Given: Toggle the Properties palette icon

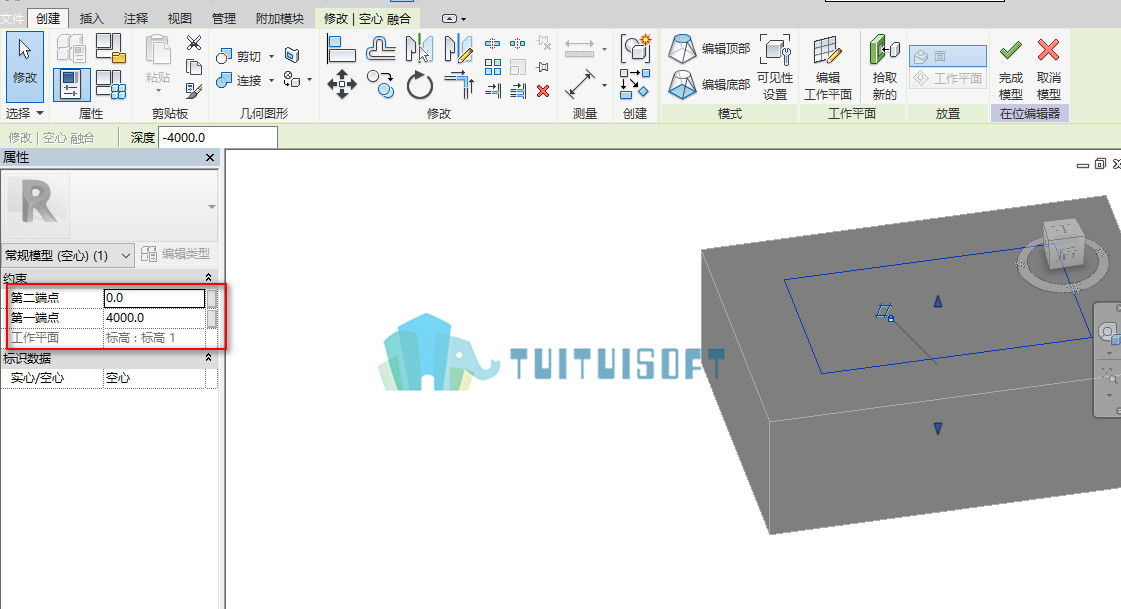Looking at the screenshot, I should [x=71, y=84].
